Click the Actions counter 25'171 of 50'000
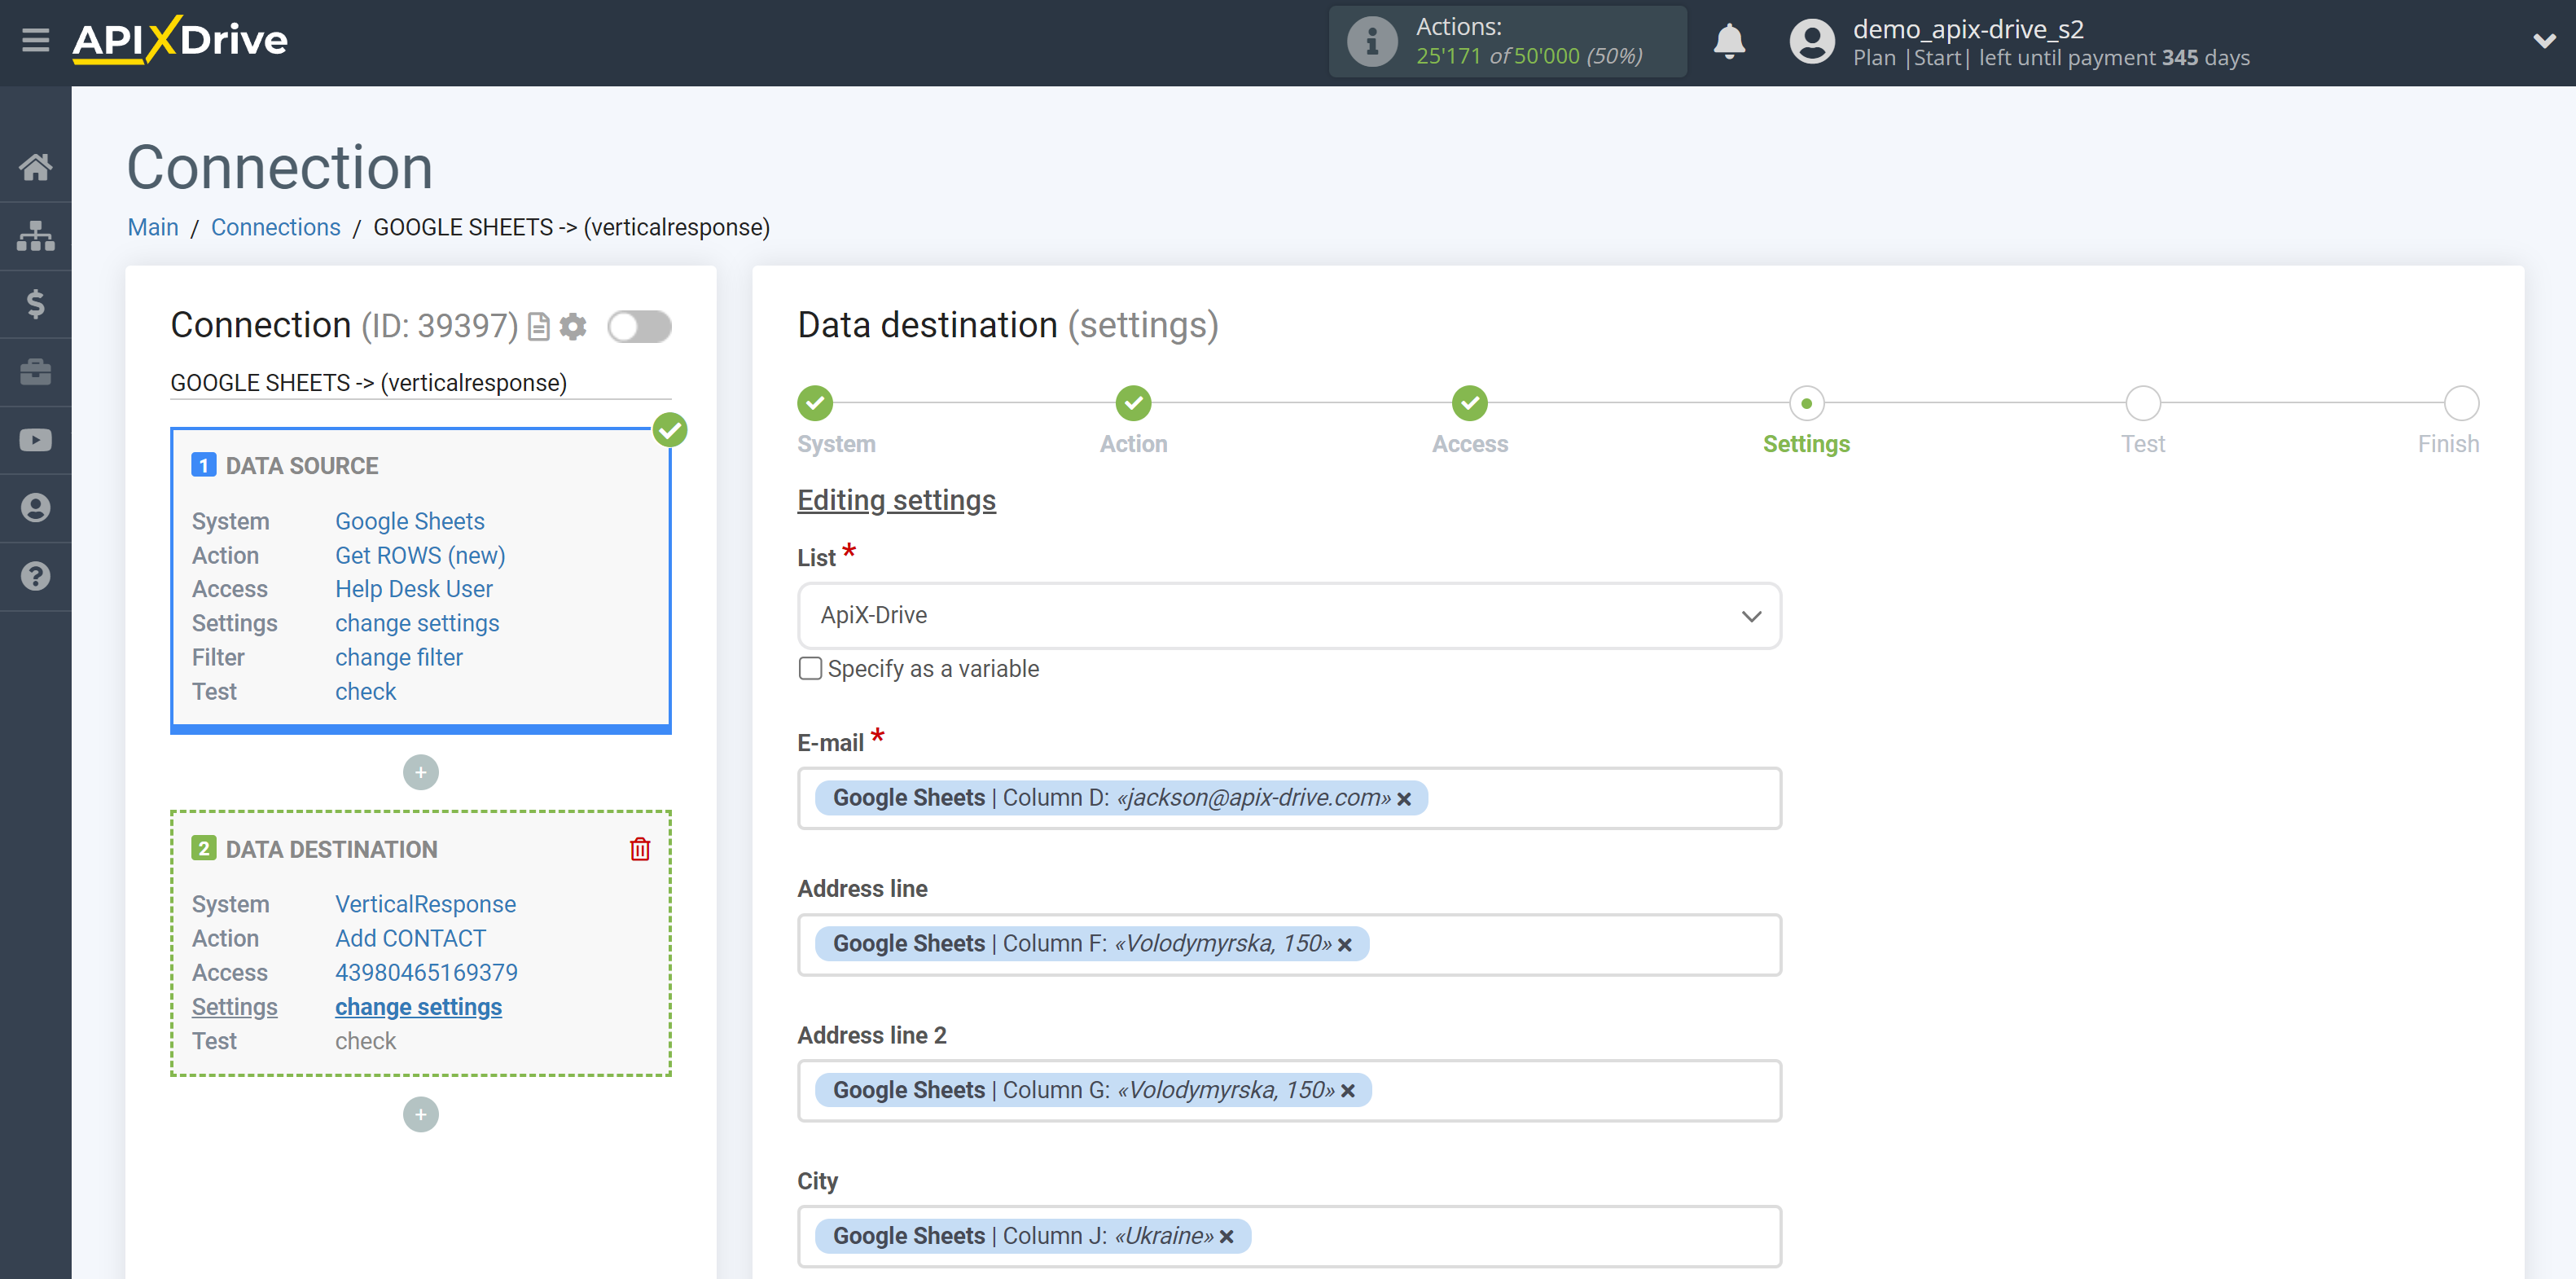Screen dimensions: 2576x1279 tap(1529, 56)
